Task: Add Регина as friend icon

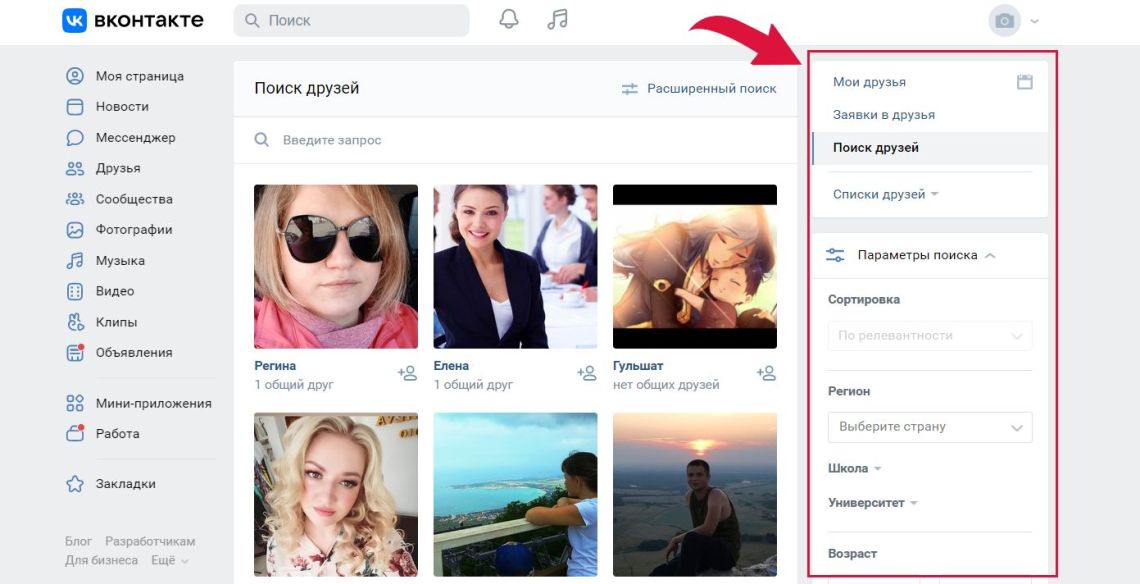Action: 407,373
